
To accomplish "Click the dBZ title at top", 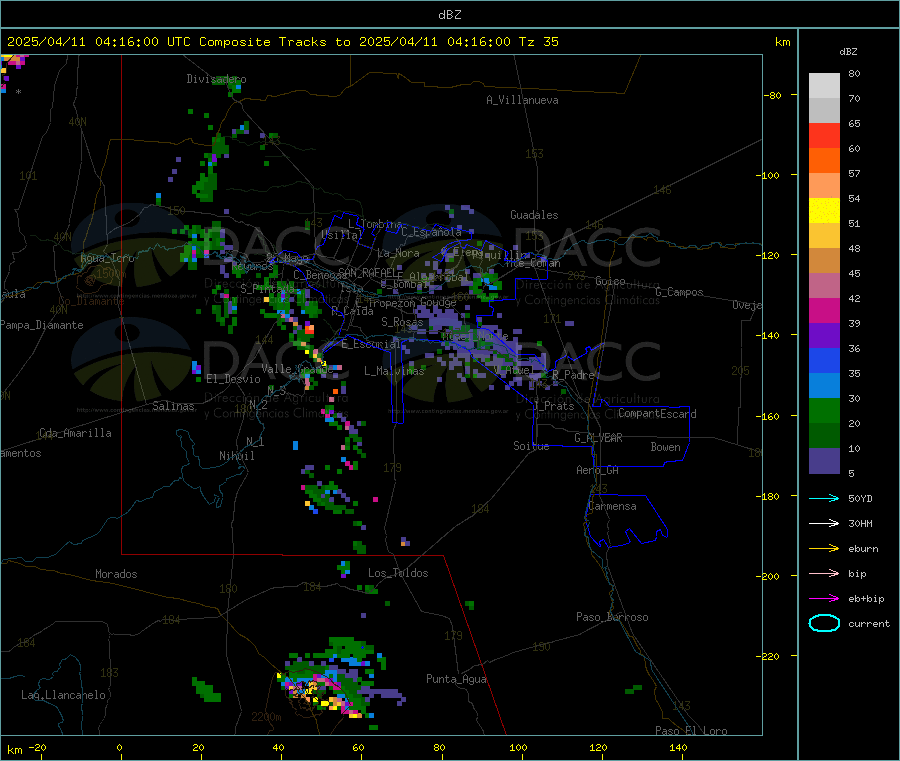I will [449, 14].
